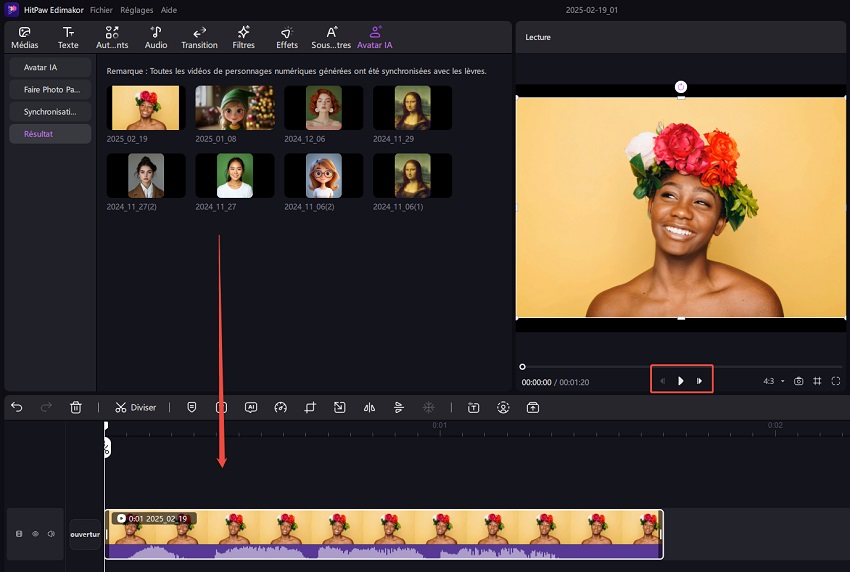Select Synchronisati... in the sidebar
Viewport: 850px width, 572px height.
50,112
